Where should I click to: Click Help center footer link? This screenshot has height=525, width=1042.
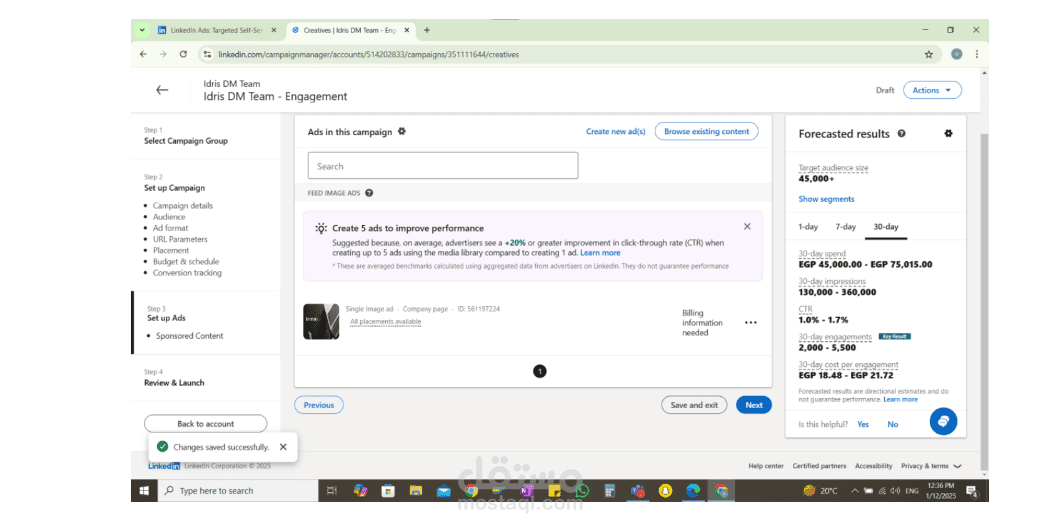pyautogui.click(x=766, y=466)
